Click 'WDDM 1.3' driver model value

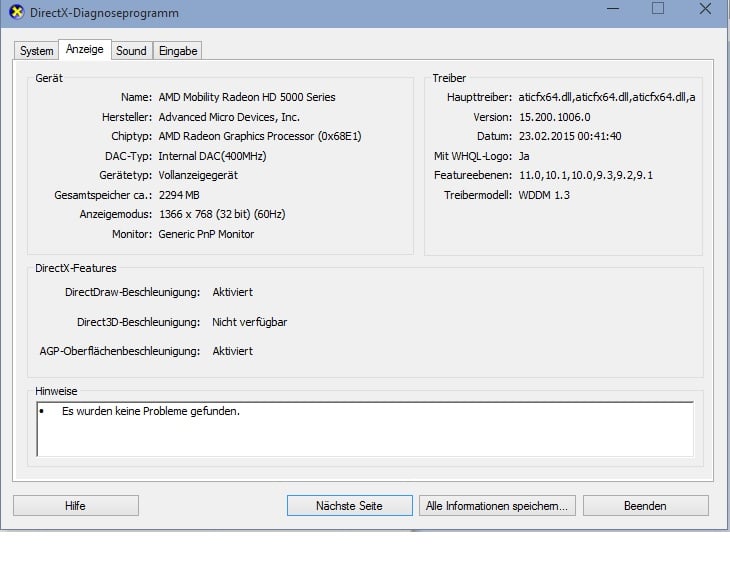544,195
